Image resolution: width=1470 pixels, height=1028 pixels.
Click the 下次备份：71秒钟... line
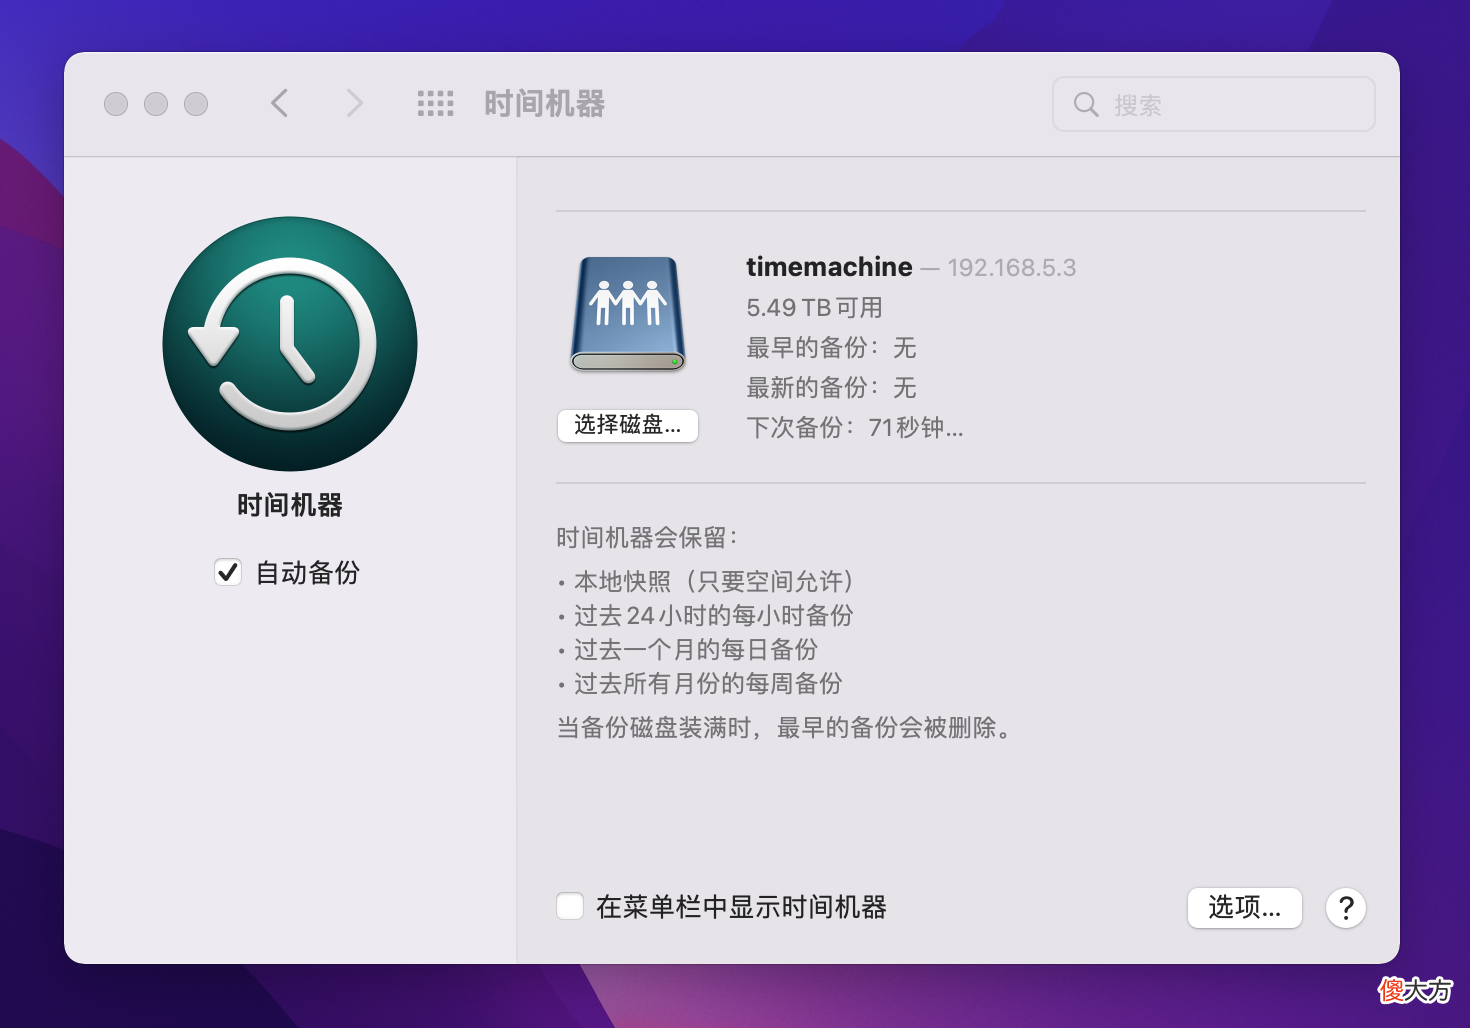855,428
